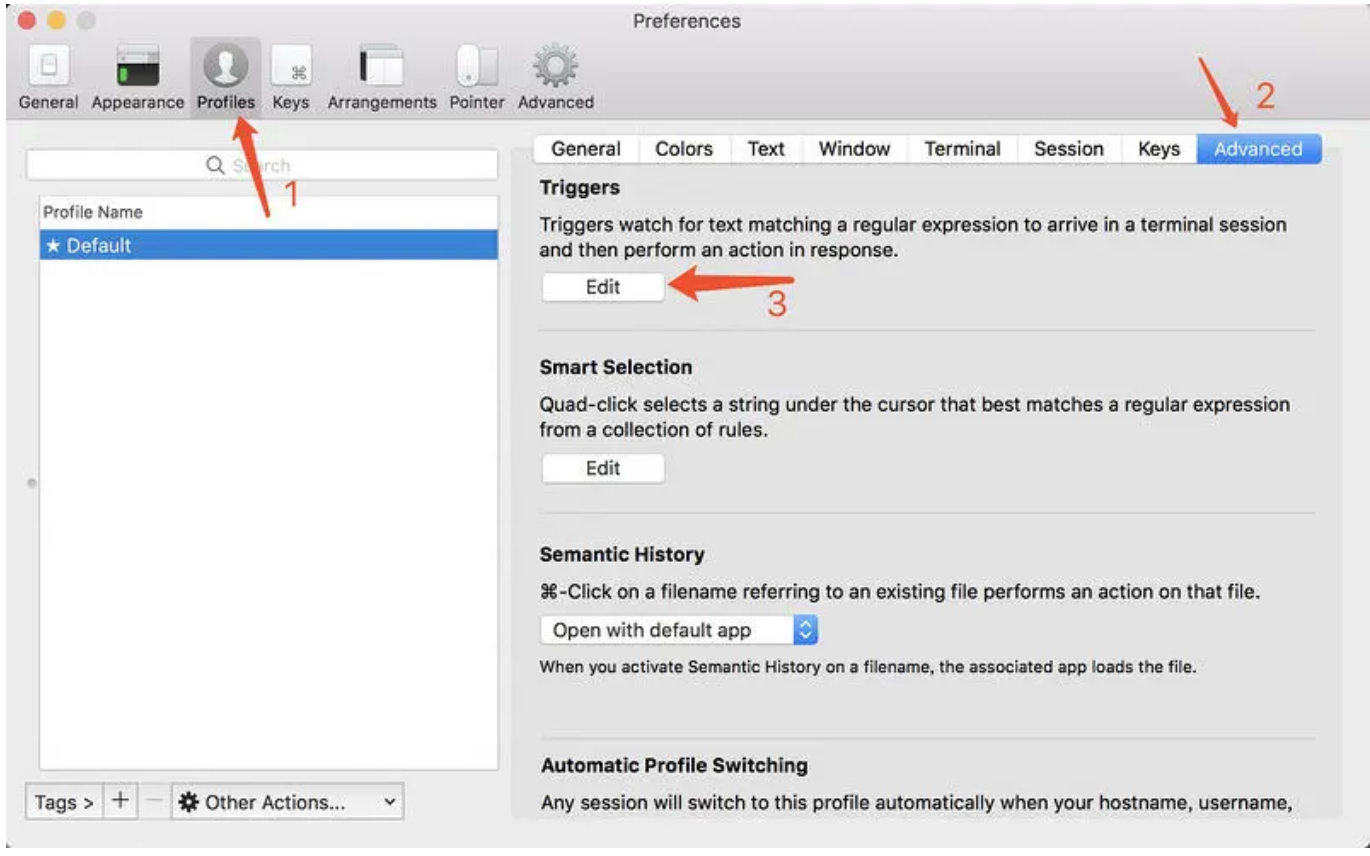
Task: Click the Smart Selection heading
Action: (x=616, y=367)
